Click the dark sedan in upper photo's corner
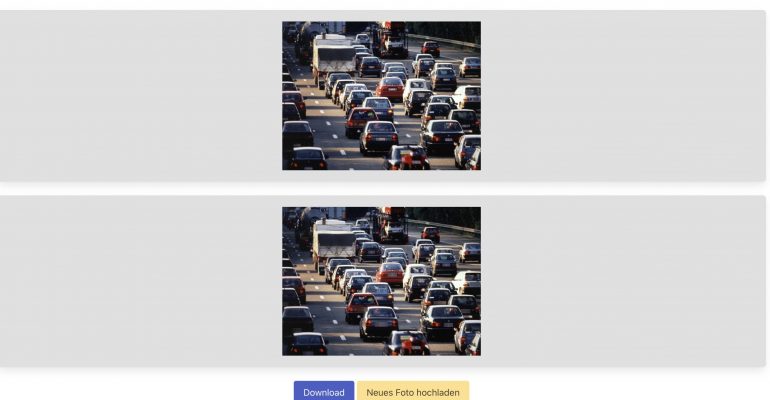The height and width of the screenshot is (400, 770). click(x=307, y=159)
